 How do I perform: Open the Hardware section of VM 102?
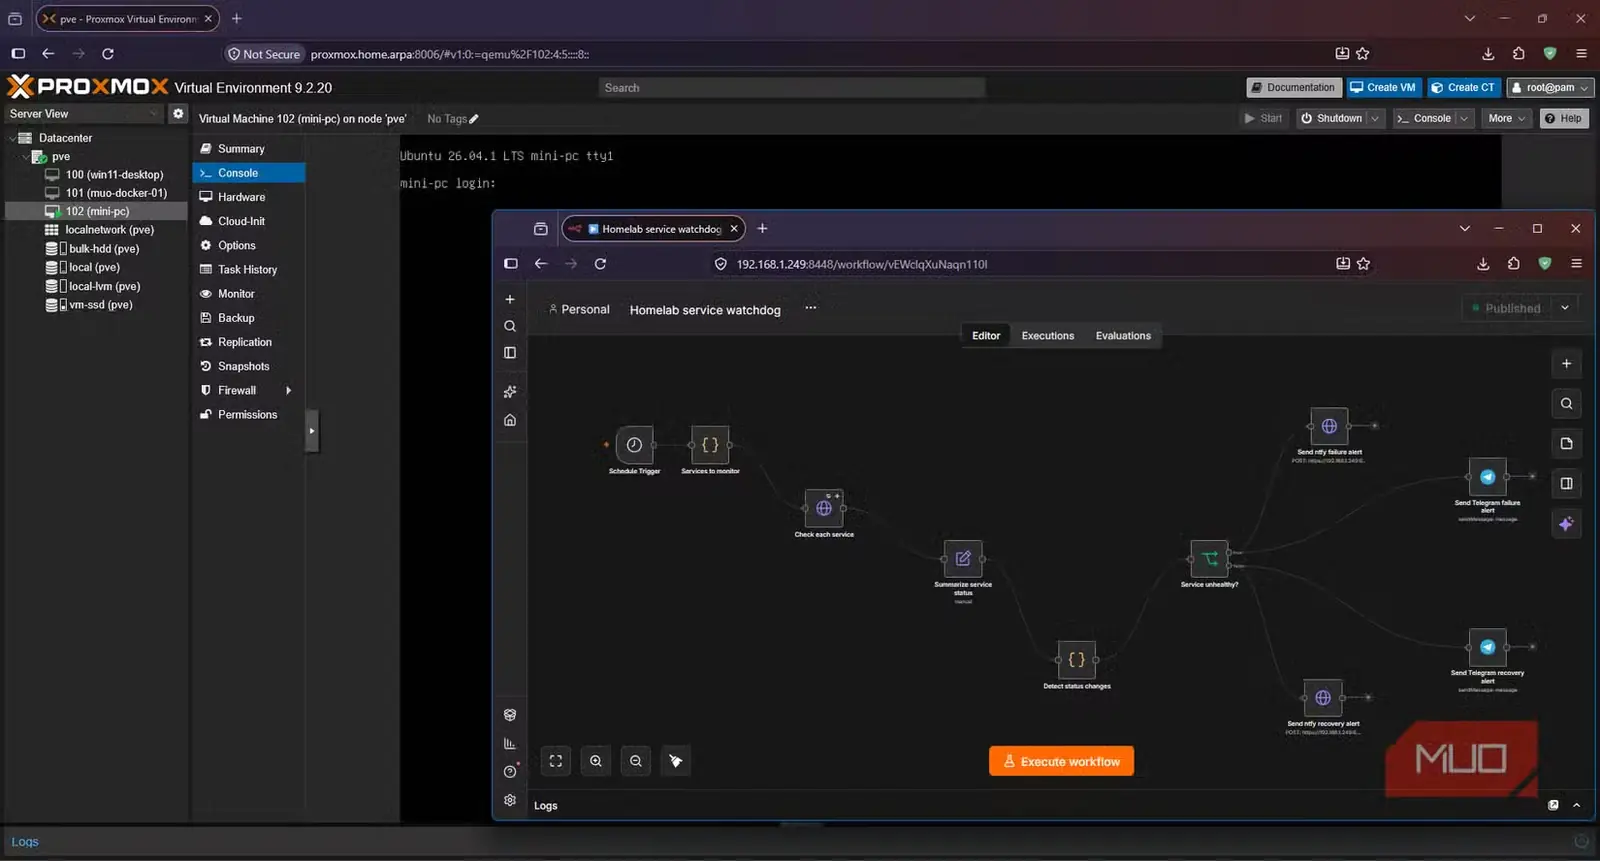[x=249, y=197]
